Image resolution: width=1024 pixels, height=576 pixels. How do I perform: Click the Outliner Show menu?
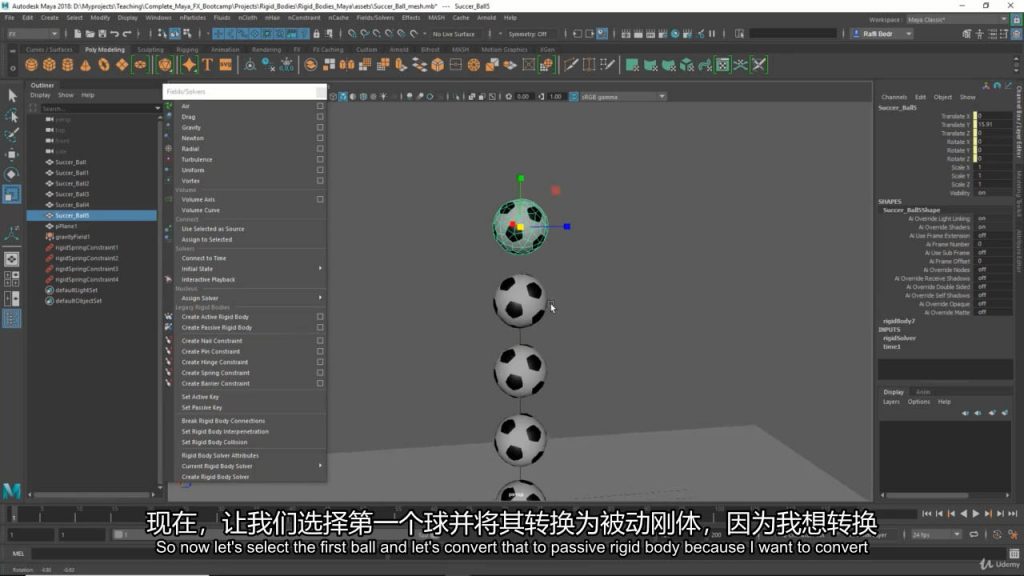pyautogui.click(x=65, y=95)
